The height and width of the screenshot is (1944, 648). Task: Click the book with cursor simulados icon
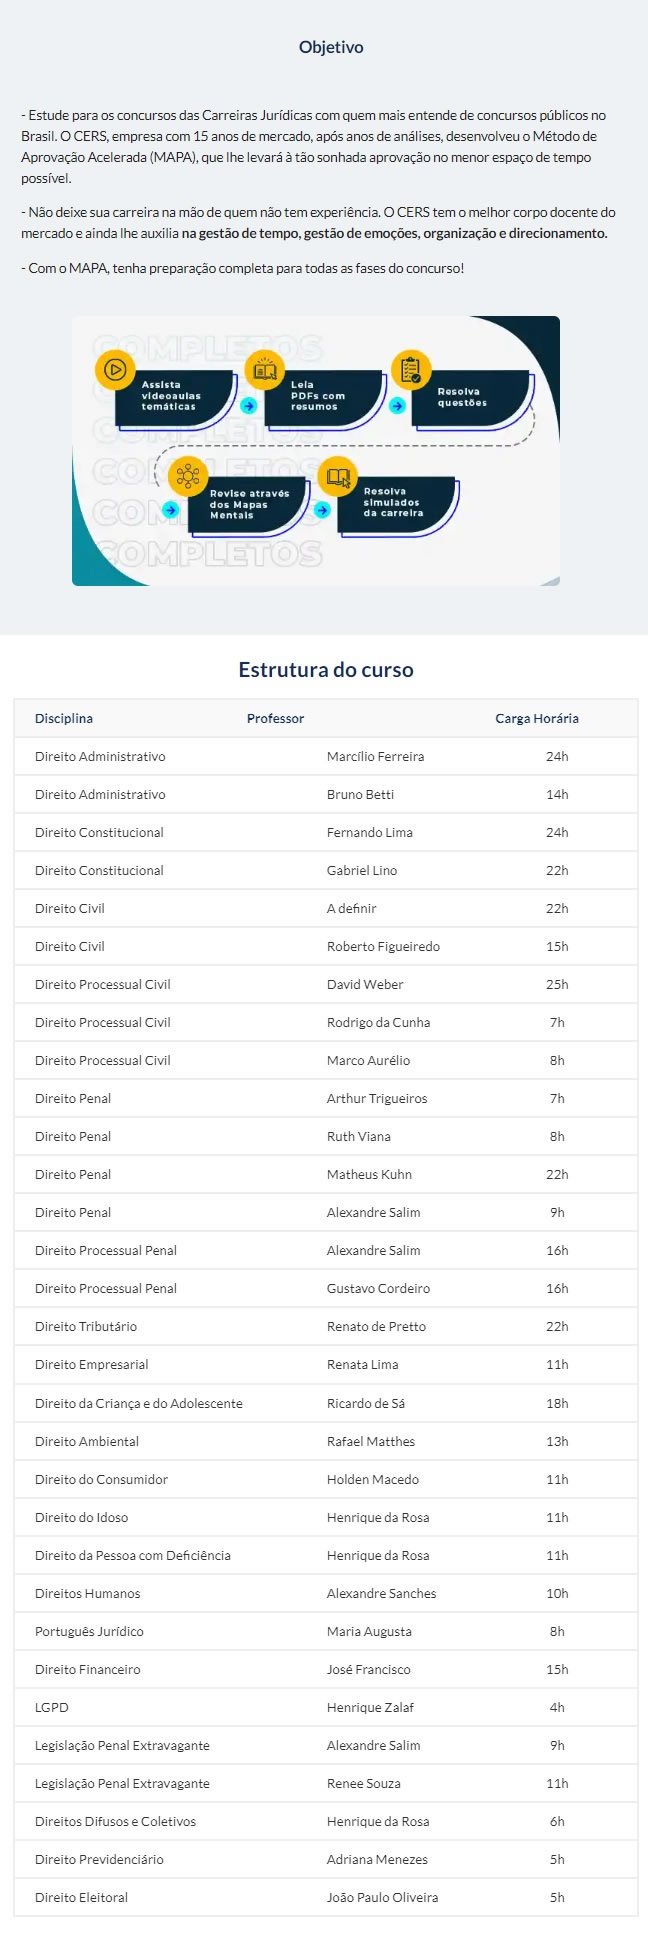click(x=338, y=477)
